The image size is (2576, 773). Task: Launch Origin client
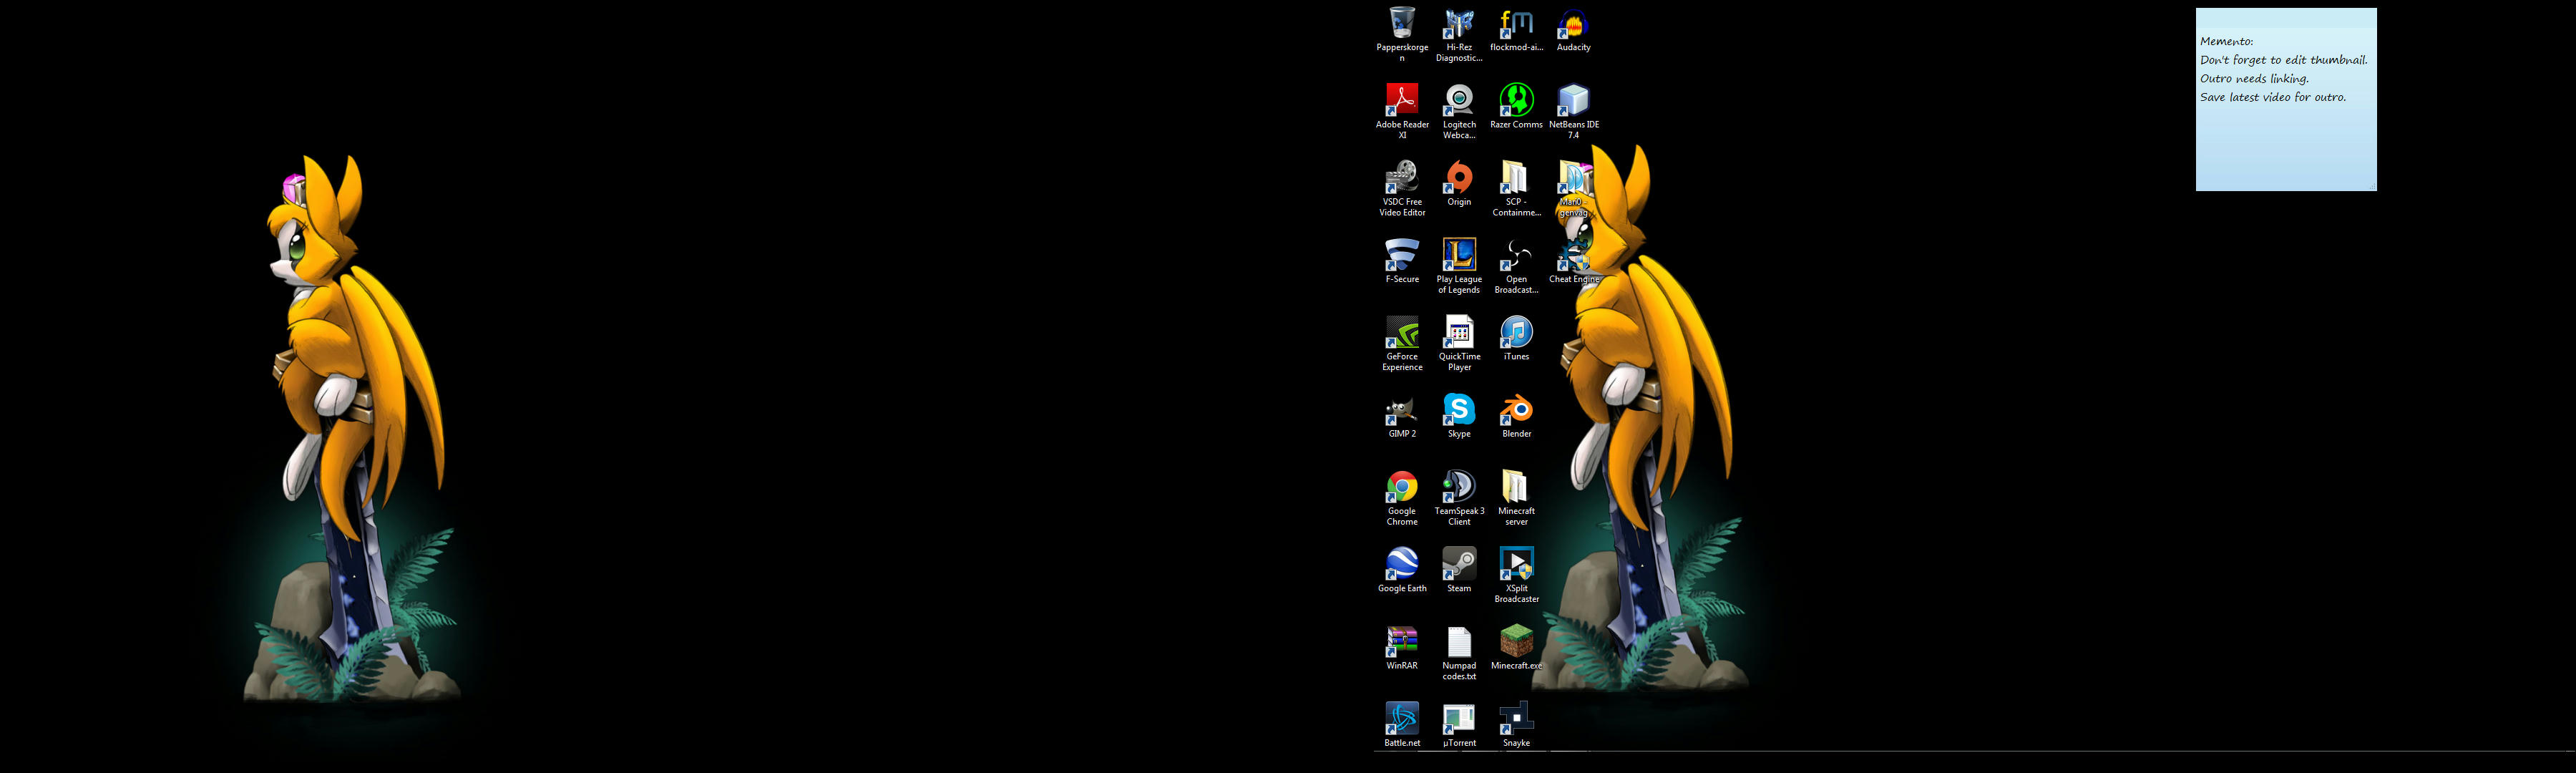pyautogui.click(x=1459, y=183)
